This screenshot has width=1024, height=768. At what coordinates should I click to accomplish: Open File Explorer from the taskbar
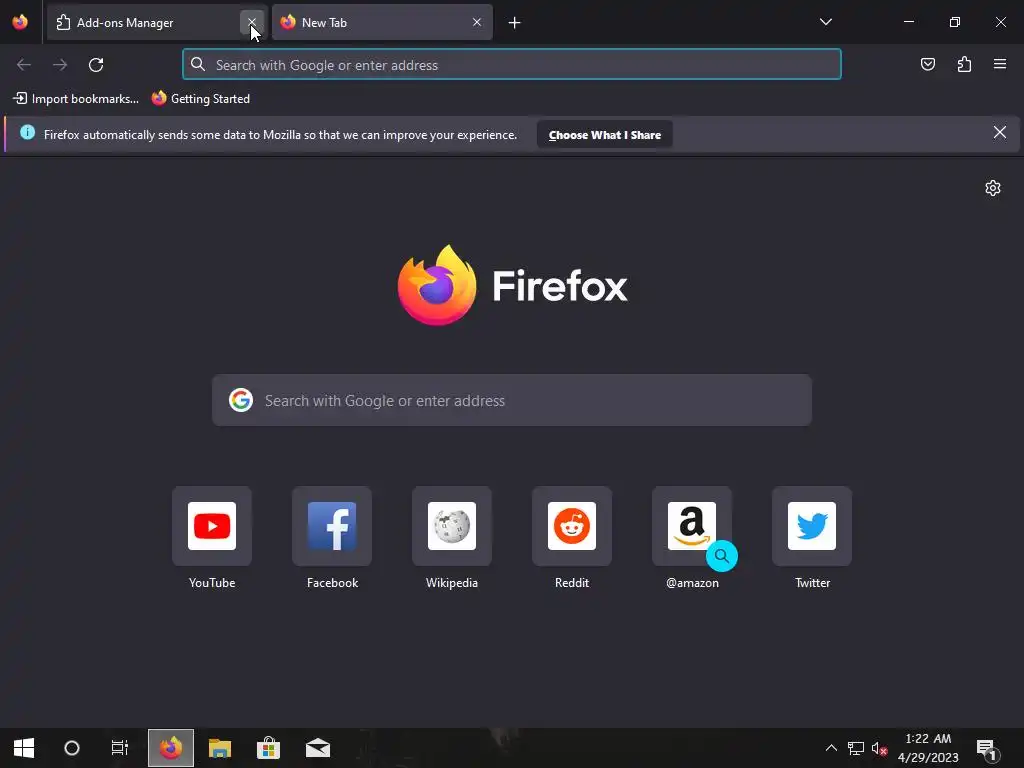(x=220, y=748)
